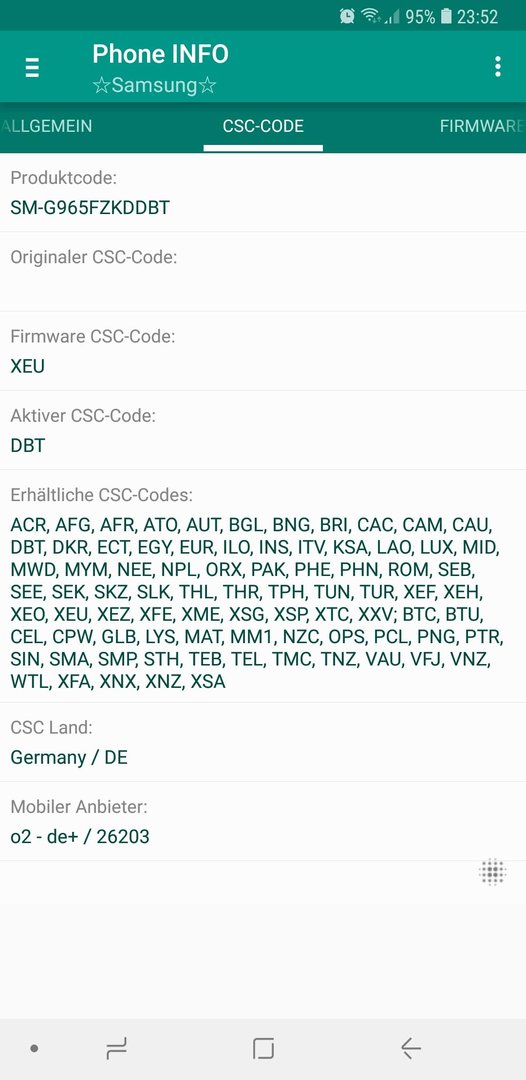This screenshot has width=526, height=1080.
Task: Tap the Aktiver CSC-Code DBT row
Action: pos(263,430)
